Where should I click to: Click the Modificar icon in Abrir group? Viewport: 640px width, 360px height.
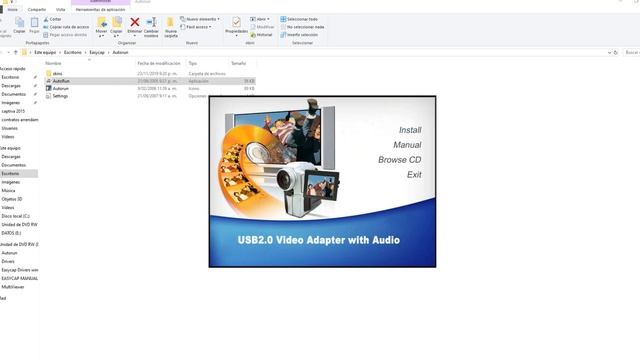pyautogui.click(x=253, y=27)
